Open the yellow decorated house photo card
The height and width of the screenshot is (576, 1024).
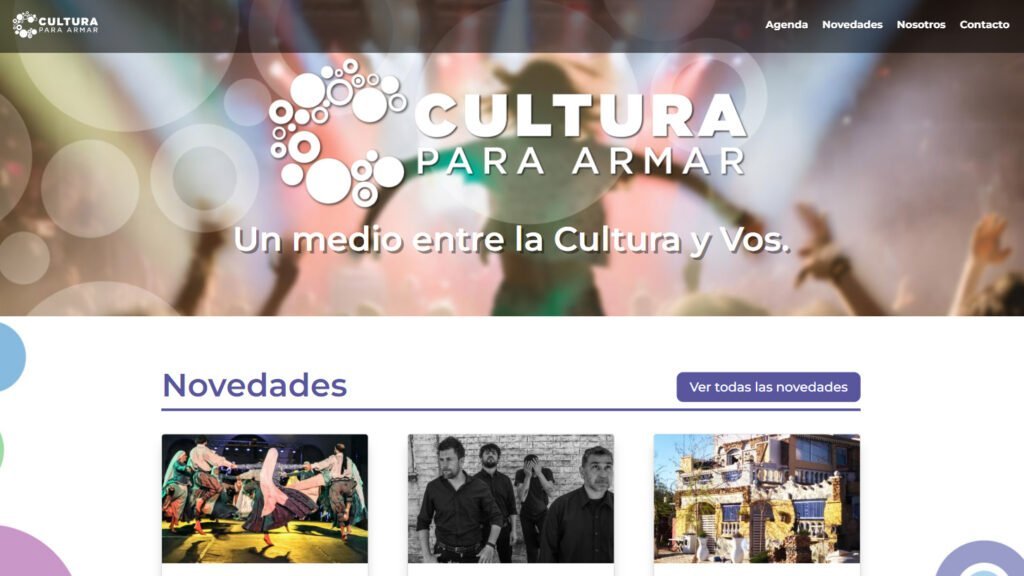pyautogui.click(x=756, y=498)
